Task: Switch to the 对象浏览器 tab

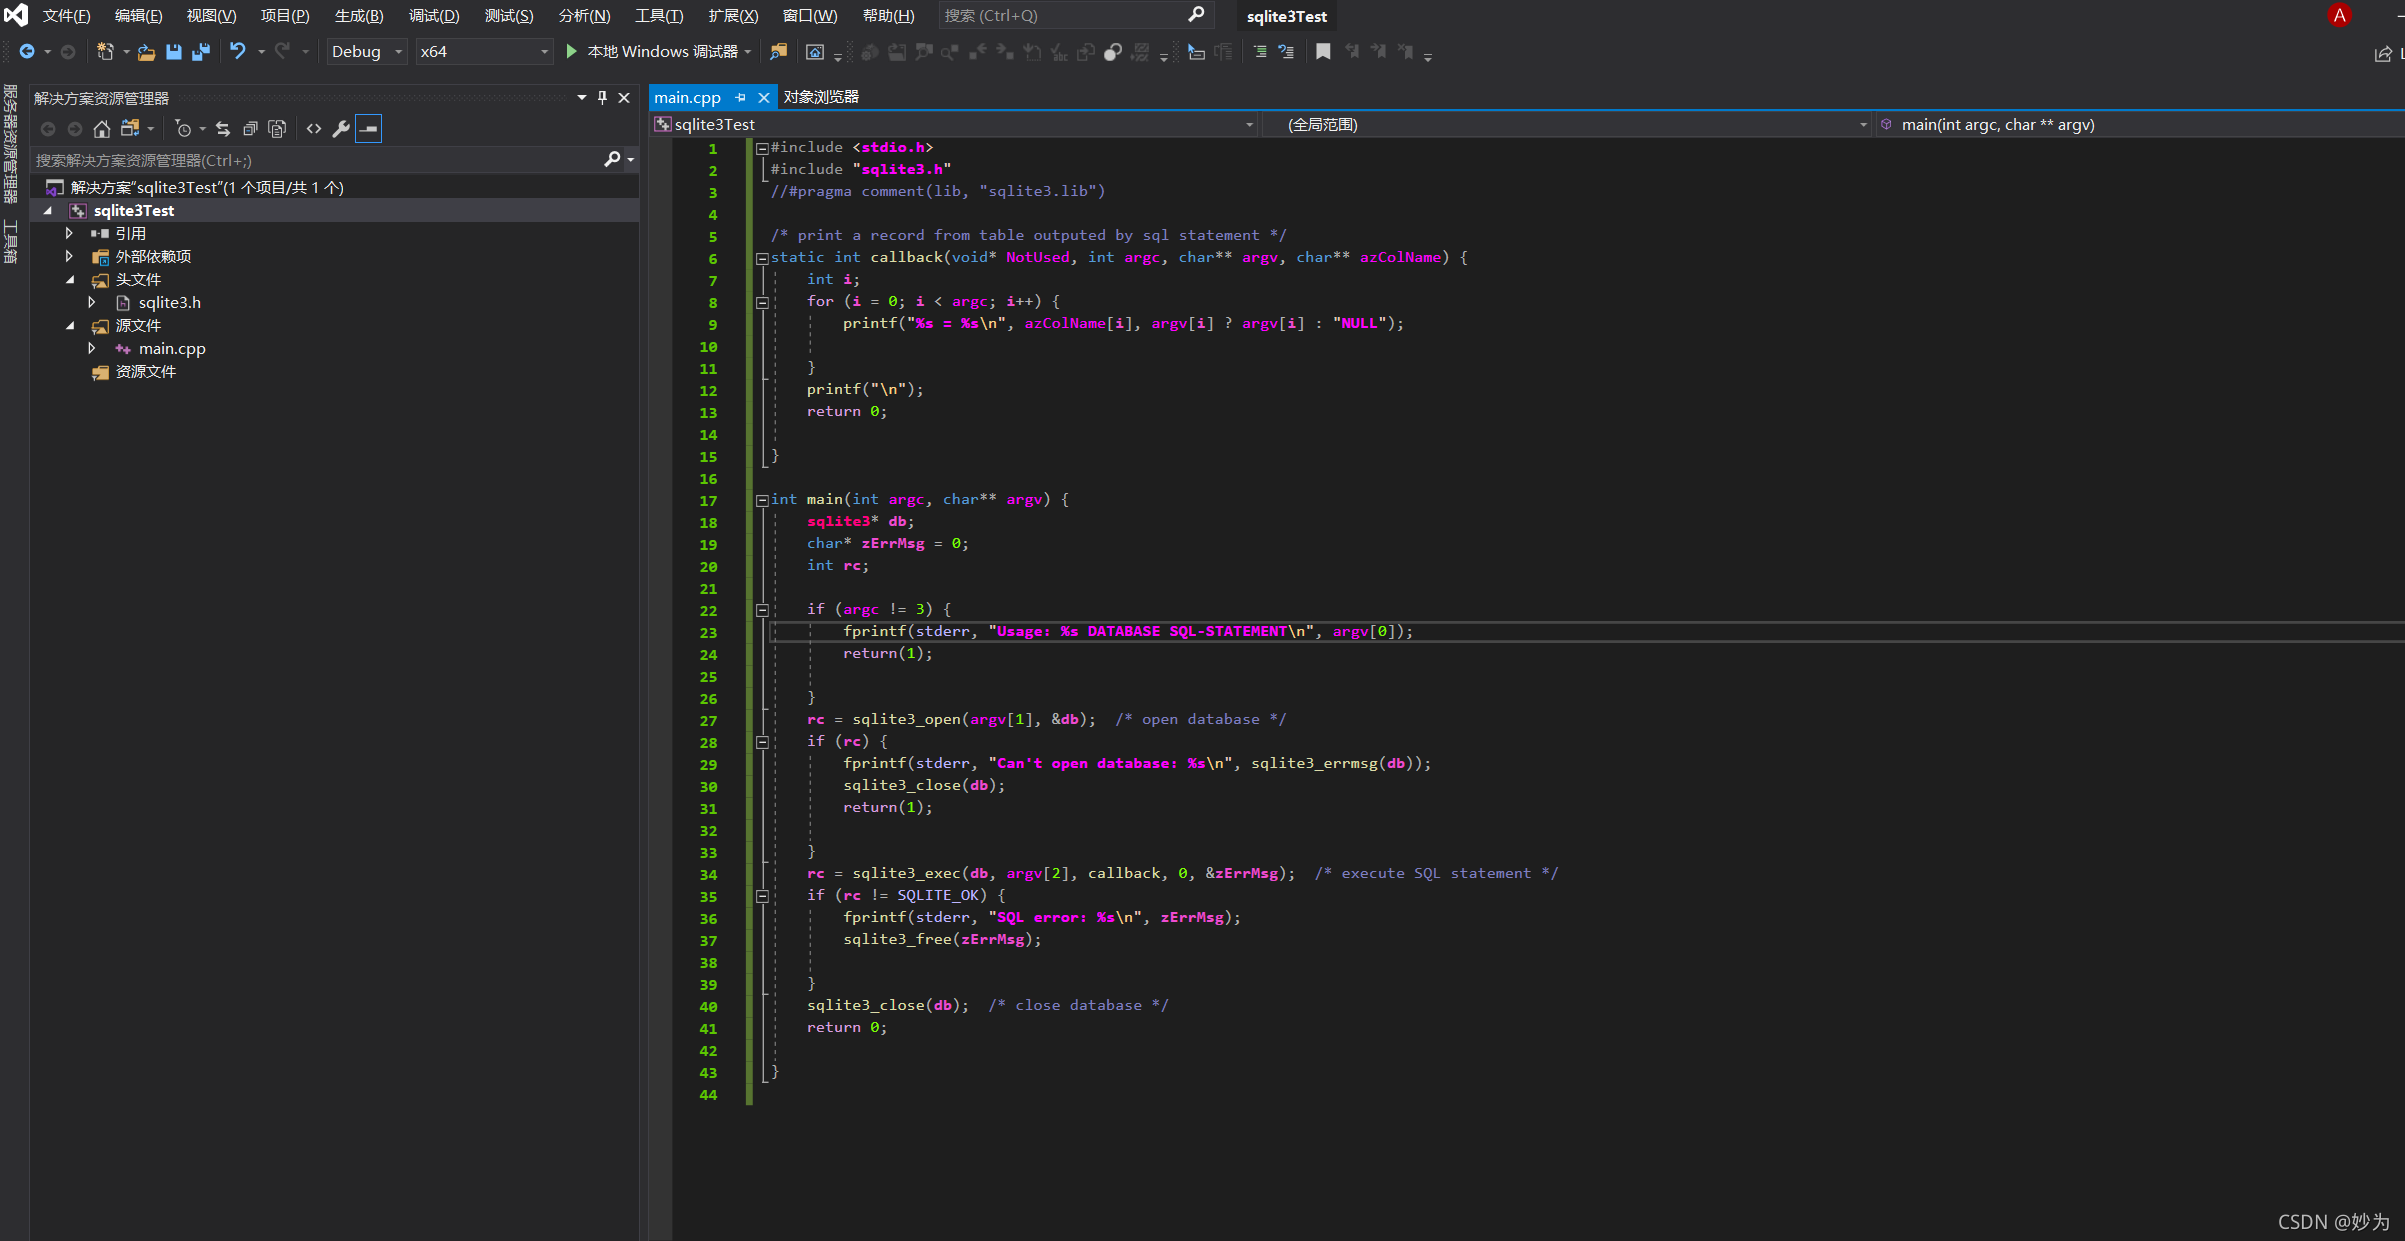Action: 821,97
